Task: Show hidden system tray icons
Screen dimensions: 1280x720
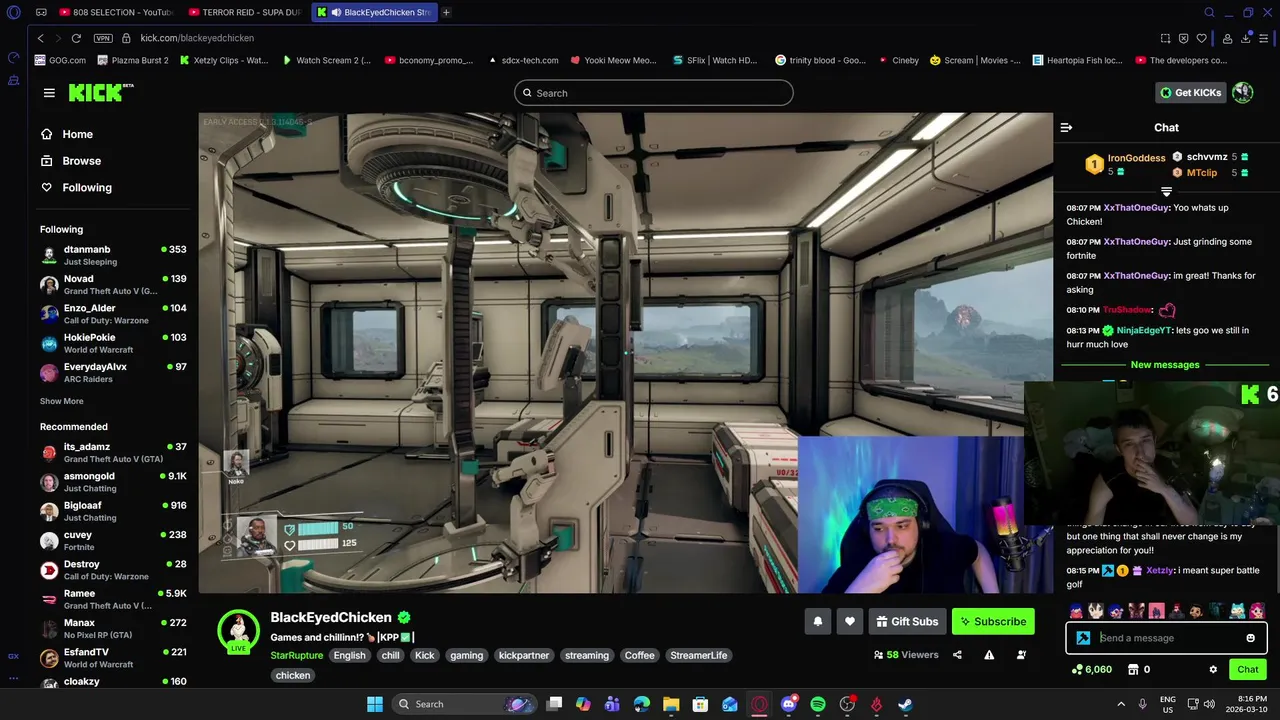Action: 1121,704
